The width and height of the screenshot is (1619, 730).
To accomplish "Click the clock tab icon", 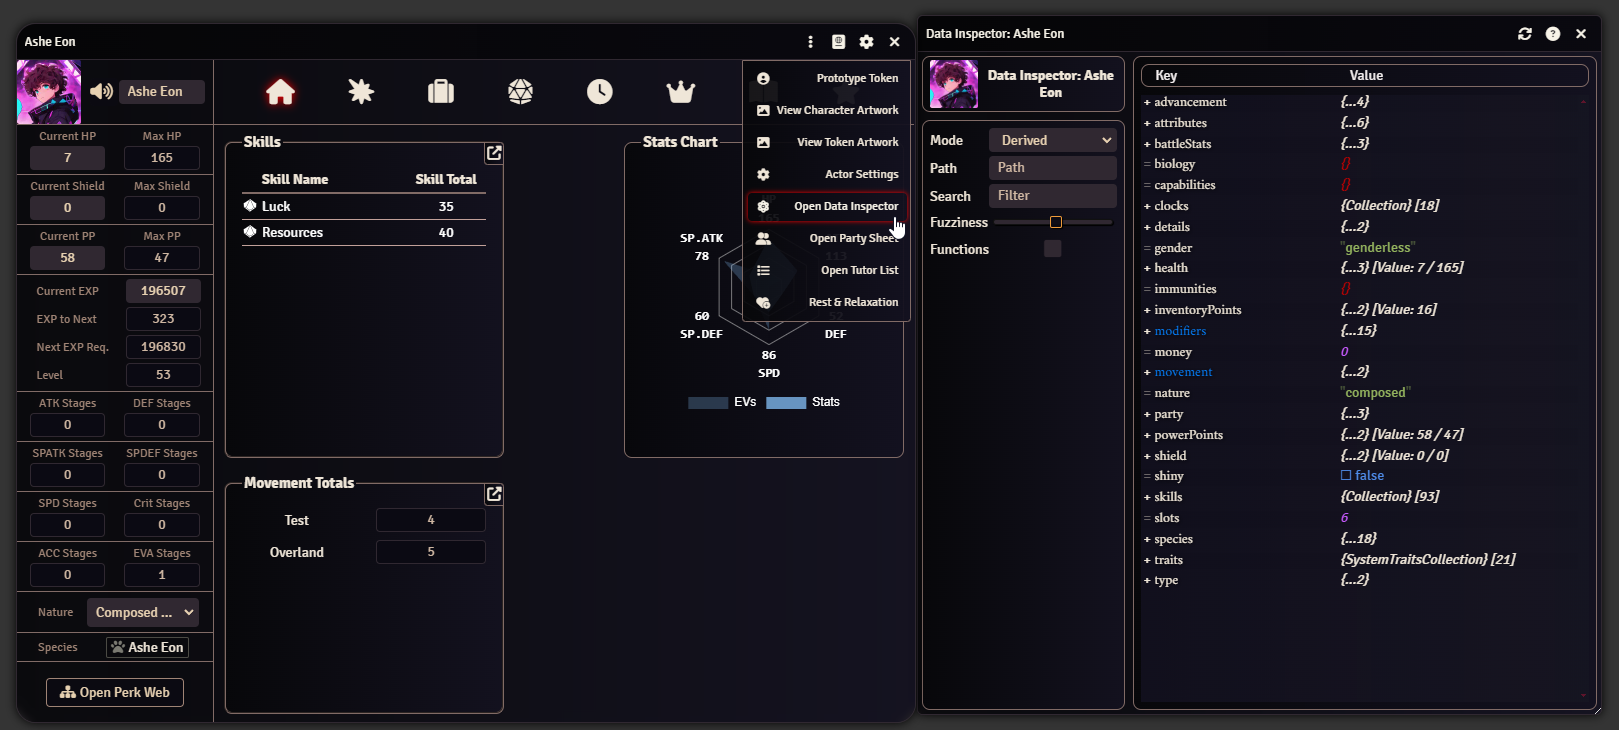I will 600,92.
